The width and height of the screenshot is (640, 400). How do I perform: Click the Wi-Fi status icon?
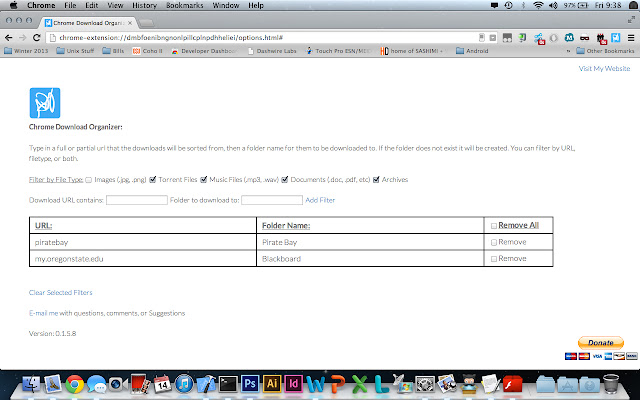[538, 5]
